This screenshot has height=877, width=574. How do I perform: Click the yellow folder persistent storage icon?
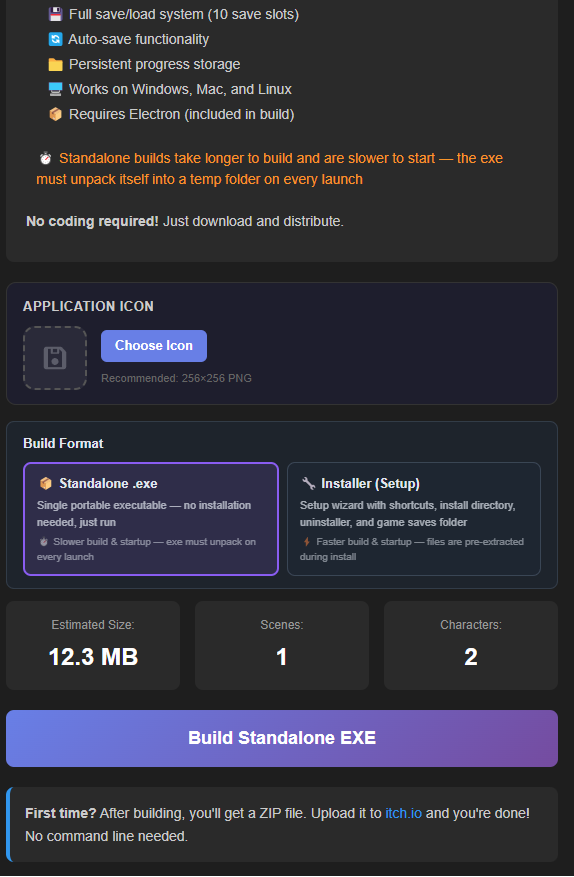pyautogui.click(x=55, y=64)
